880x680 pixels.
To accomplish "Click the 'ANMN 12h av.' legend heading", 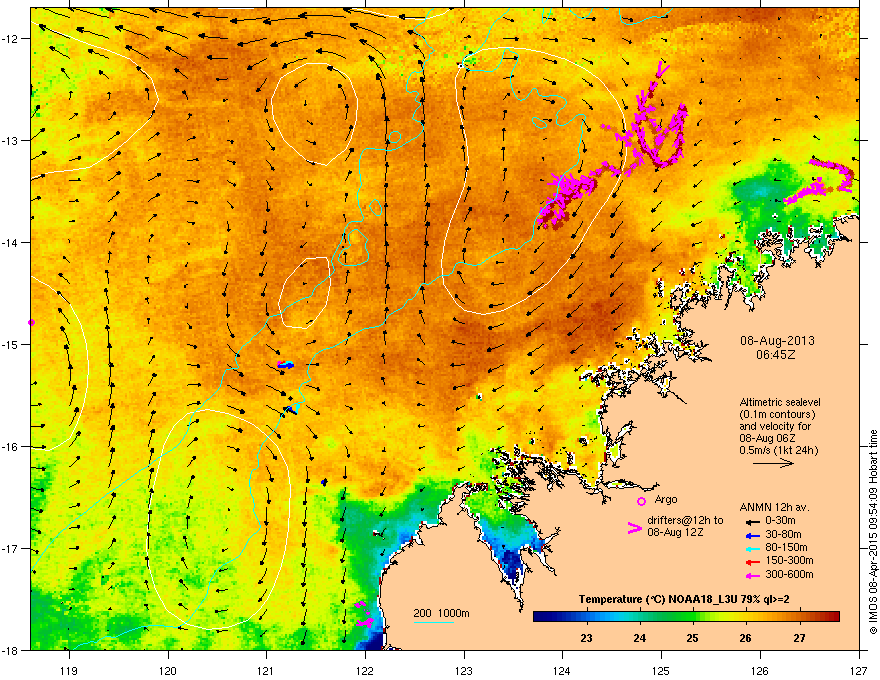I will click(x=774, y=507).
